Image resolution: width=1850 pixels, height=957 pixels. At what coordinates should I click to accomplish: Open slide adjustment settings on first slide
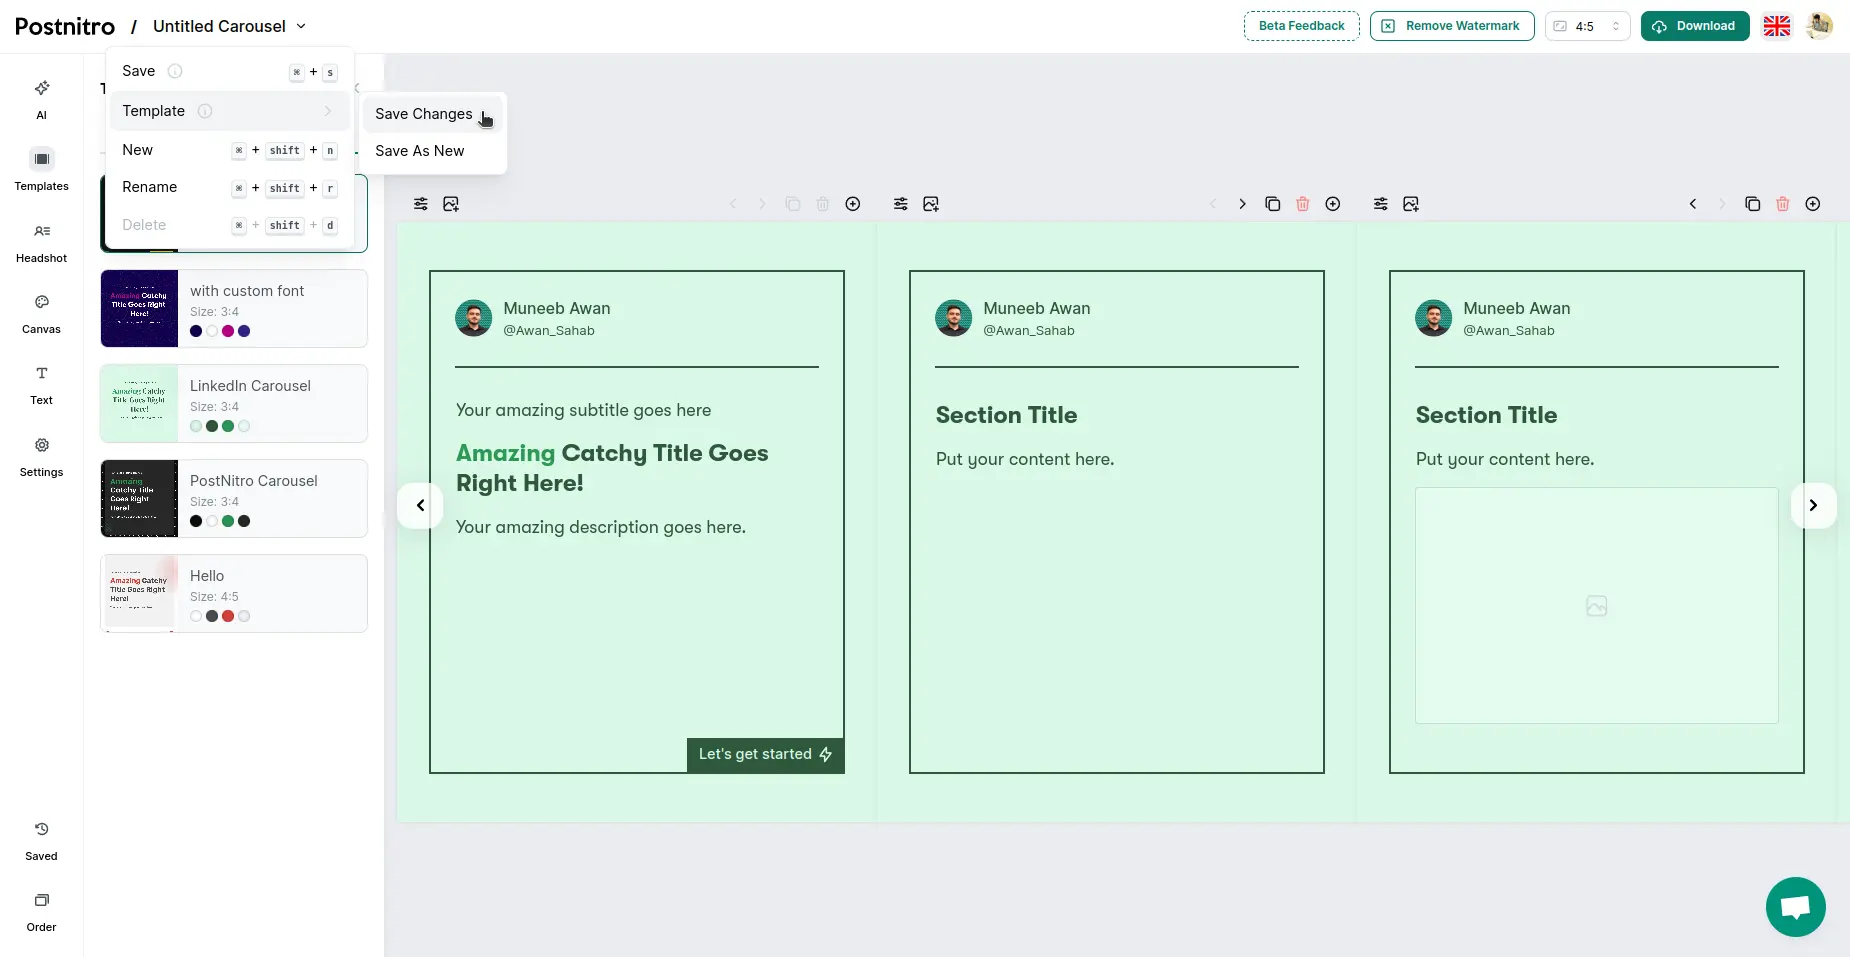pos(420,204)
